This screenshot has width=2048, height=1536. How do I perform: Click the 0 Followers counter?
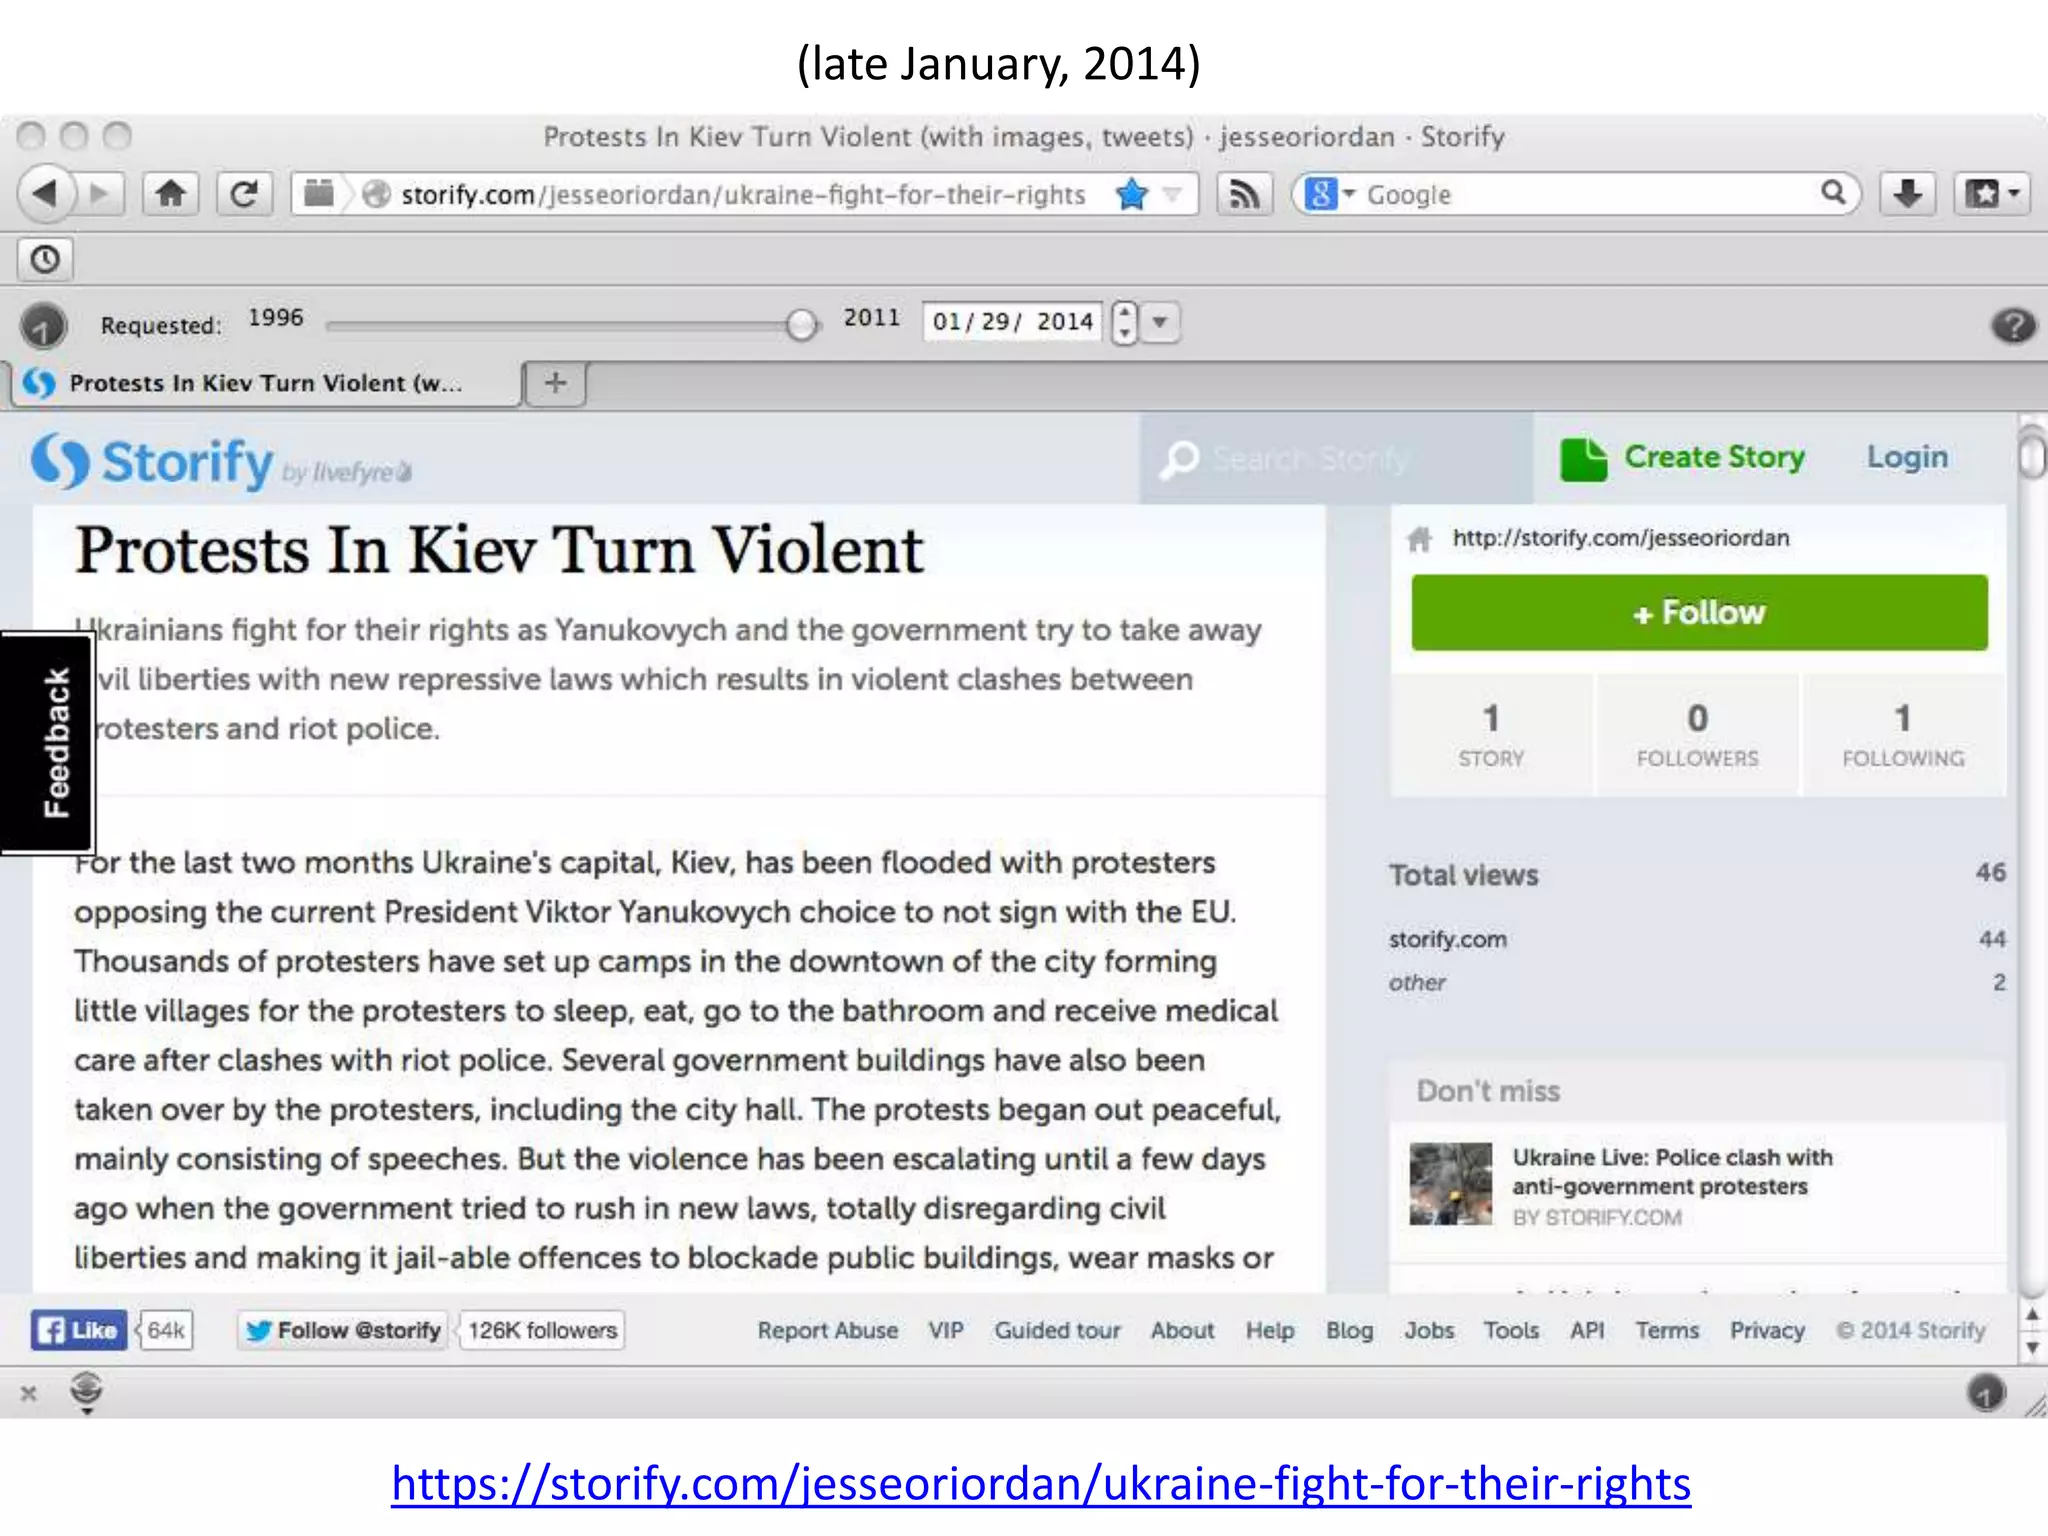(1697, 735)
